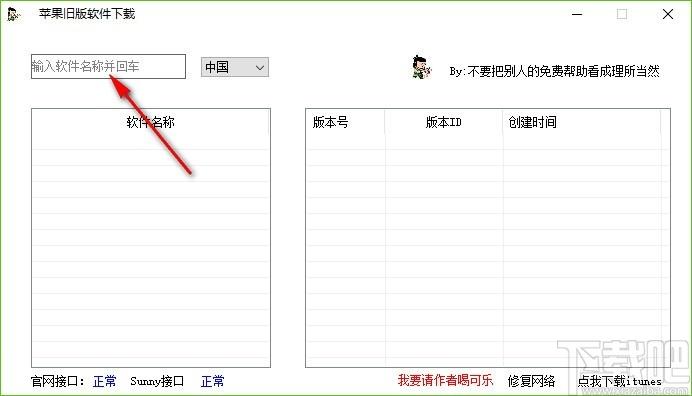
Task: Click the app icon in the title bar
Action: (x=13, y=14)
